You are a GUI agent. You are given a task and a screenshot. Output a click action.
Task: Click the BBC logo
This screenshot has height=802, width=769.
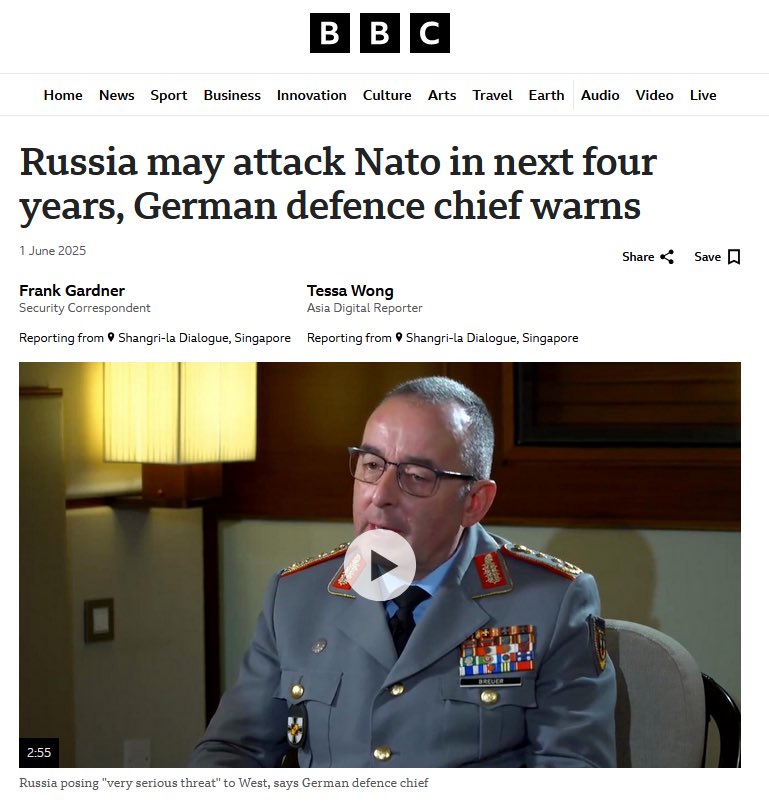tap(380, 33)
